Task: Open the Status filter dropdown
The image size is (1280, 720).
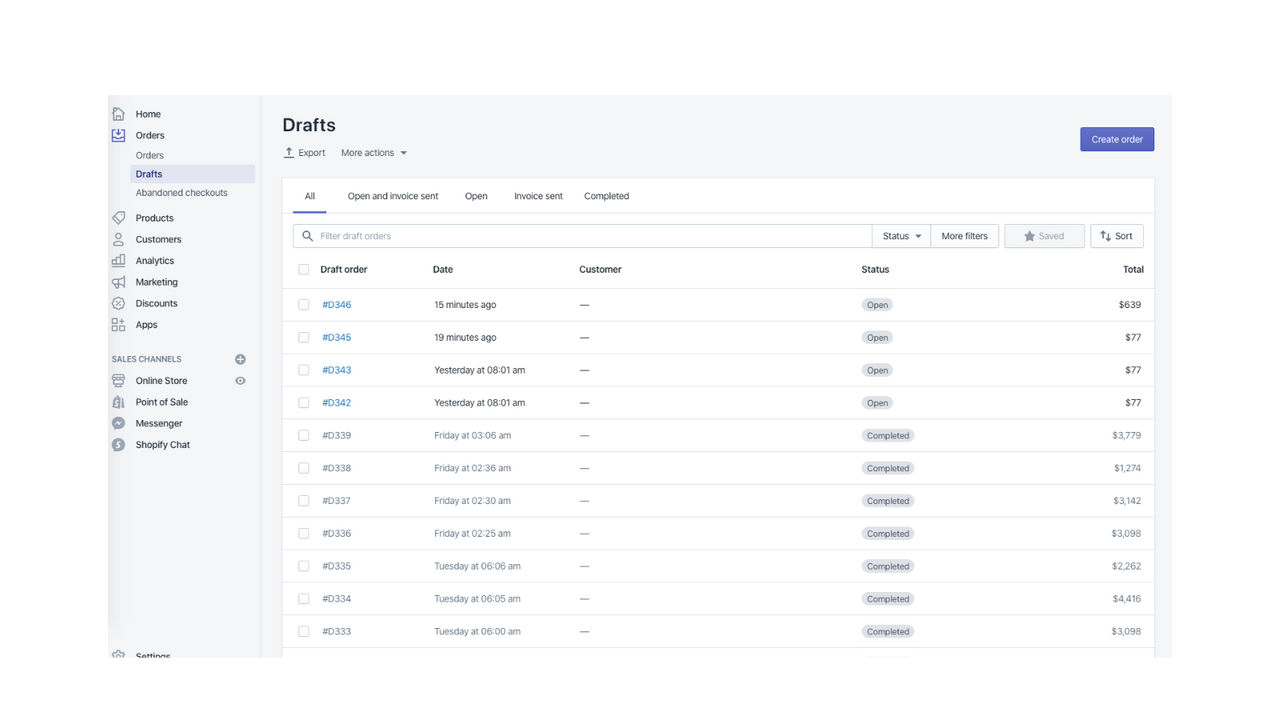Action: (899, 235)
